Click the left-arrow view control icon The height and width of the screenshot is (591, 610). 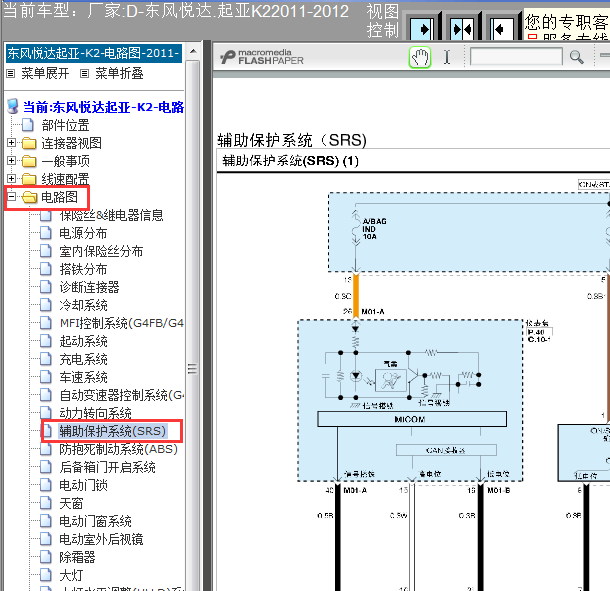tap(501, 29)
